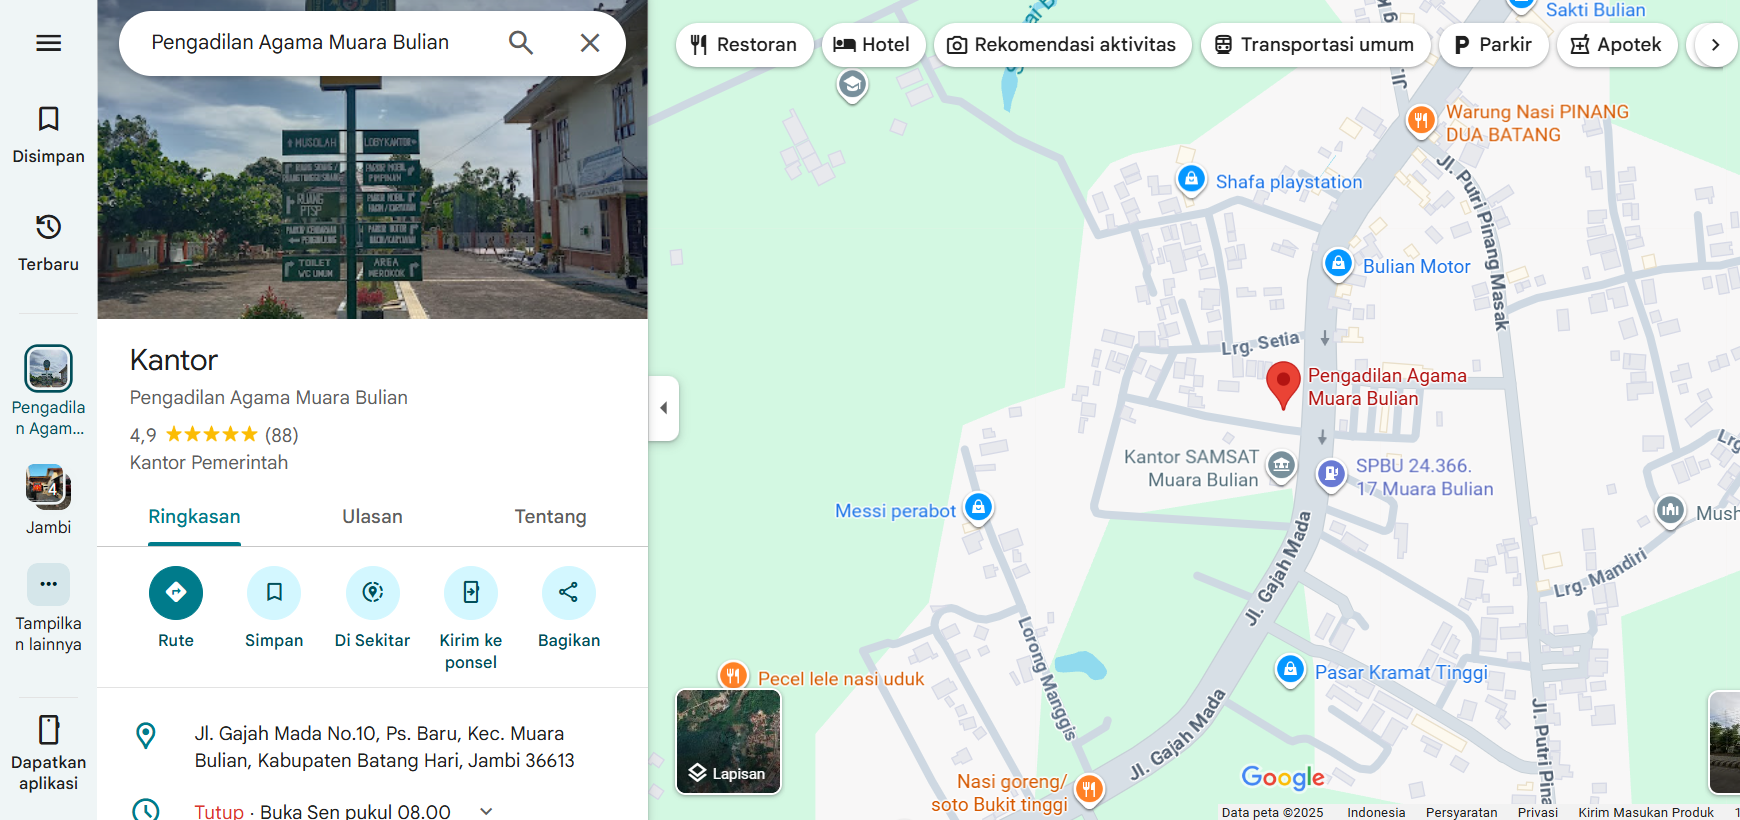The image size is (1740, 820).
Task: Click Di Sekitar nearby button
Action: coord(373,593)
